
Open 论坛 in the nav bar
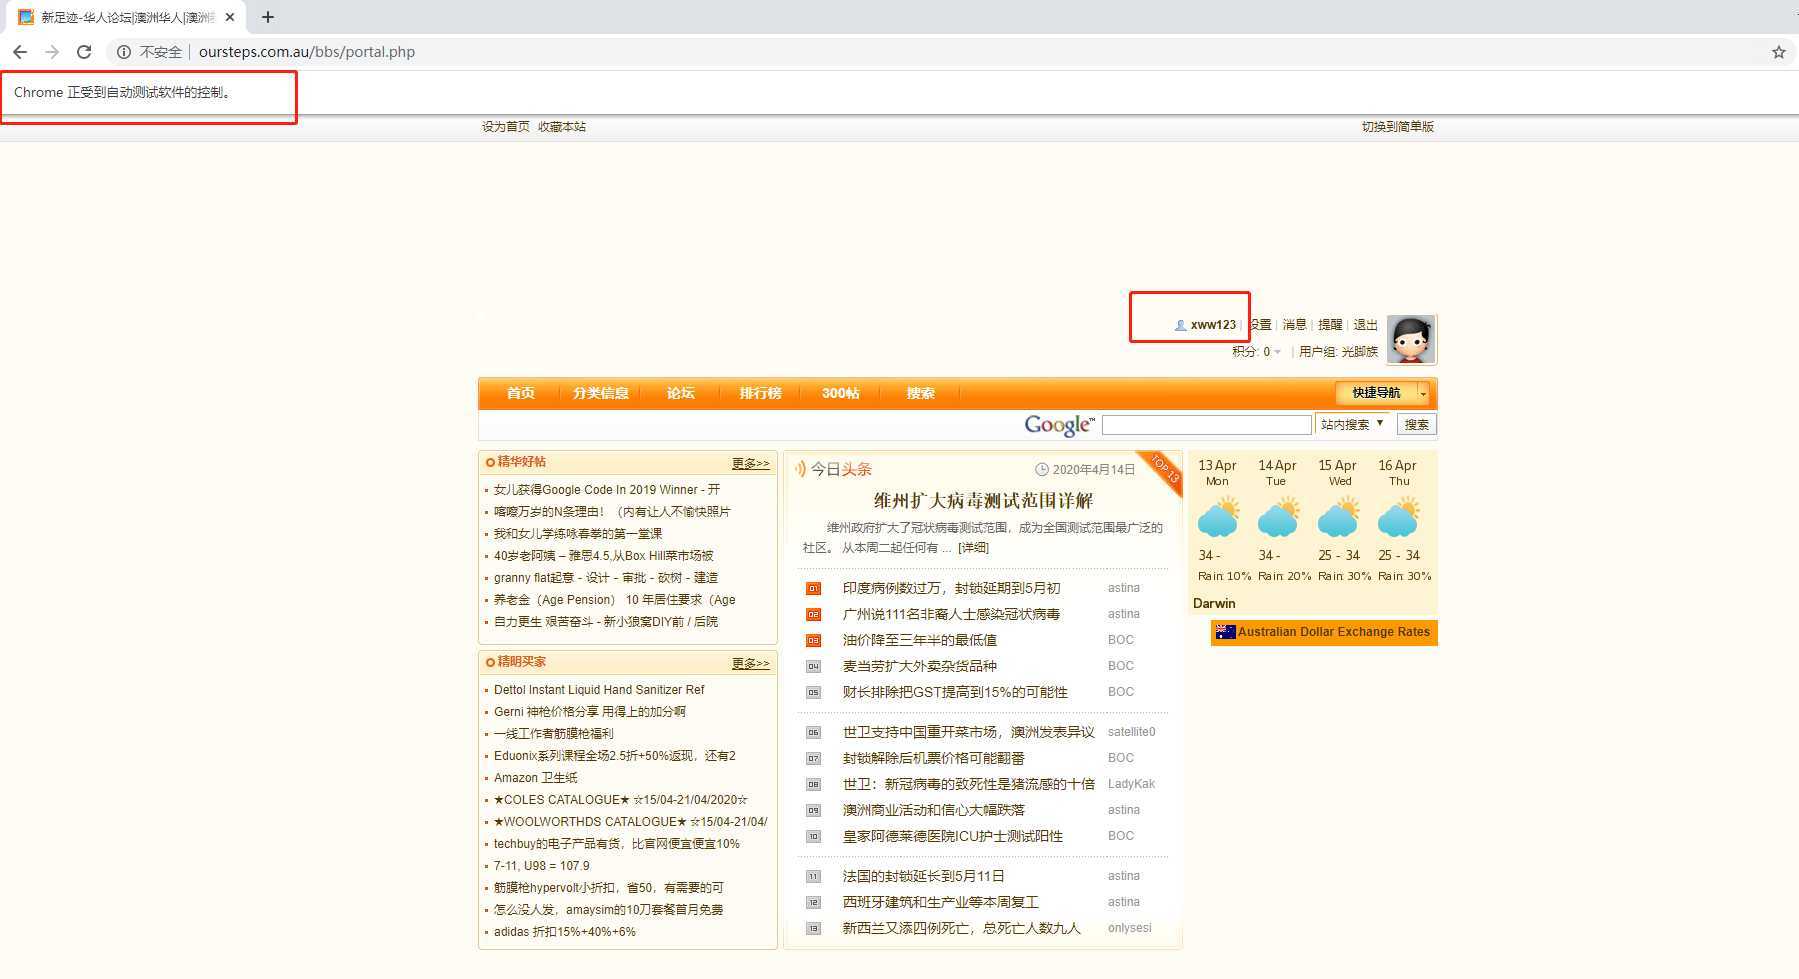(680, 393)
